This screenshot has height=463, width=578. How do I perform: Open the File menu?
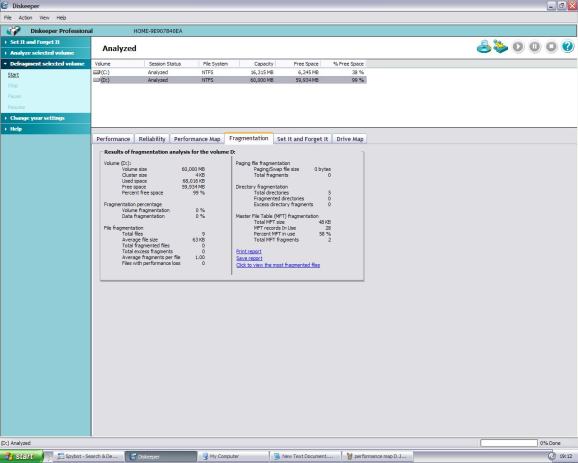(8, 18)
